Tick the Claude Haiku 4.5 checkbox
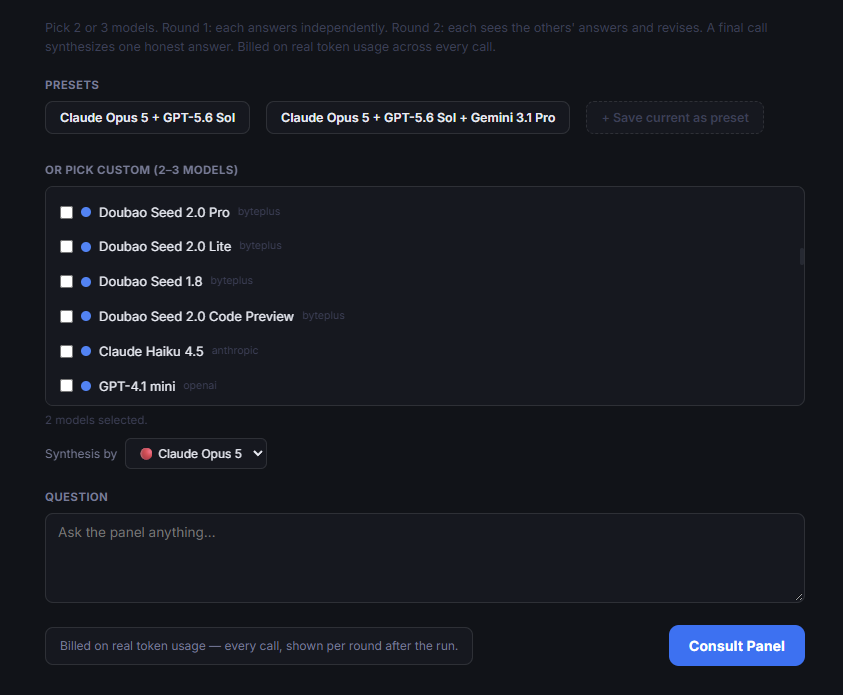 [x=67, y=352]
